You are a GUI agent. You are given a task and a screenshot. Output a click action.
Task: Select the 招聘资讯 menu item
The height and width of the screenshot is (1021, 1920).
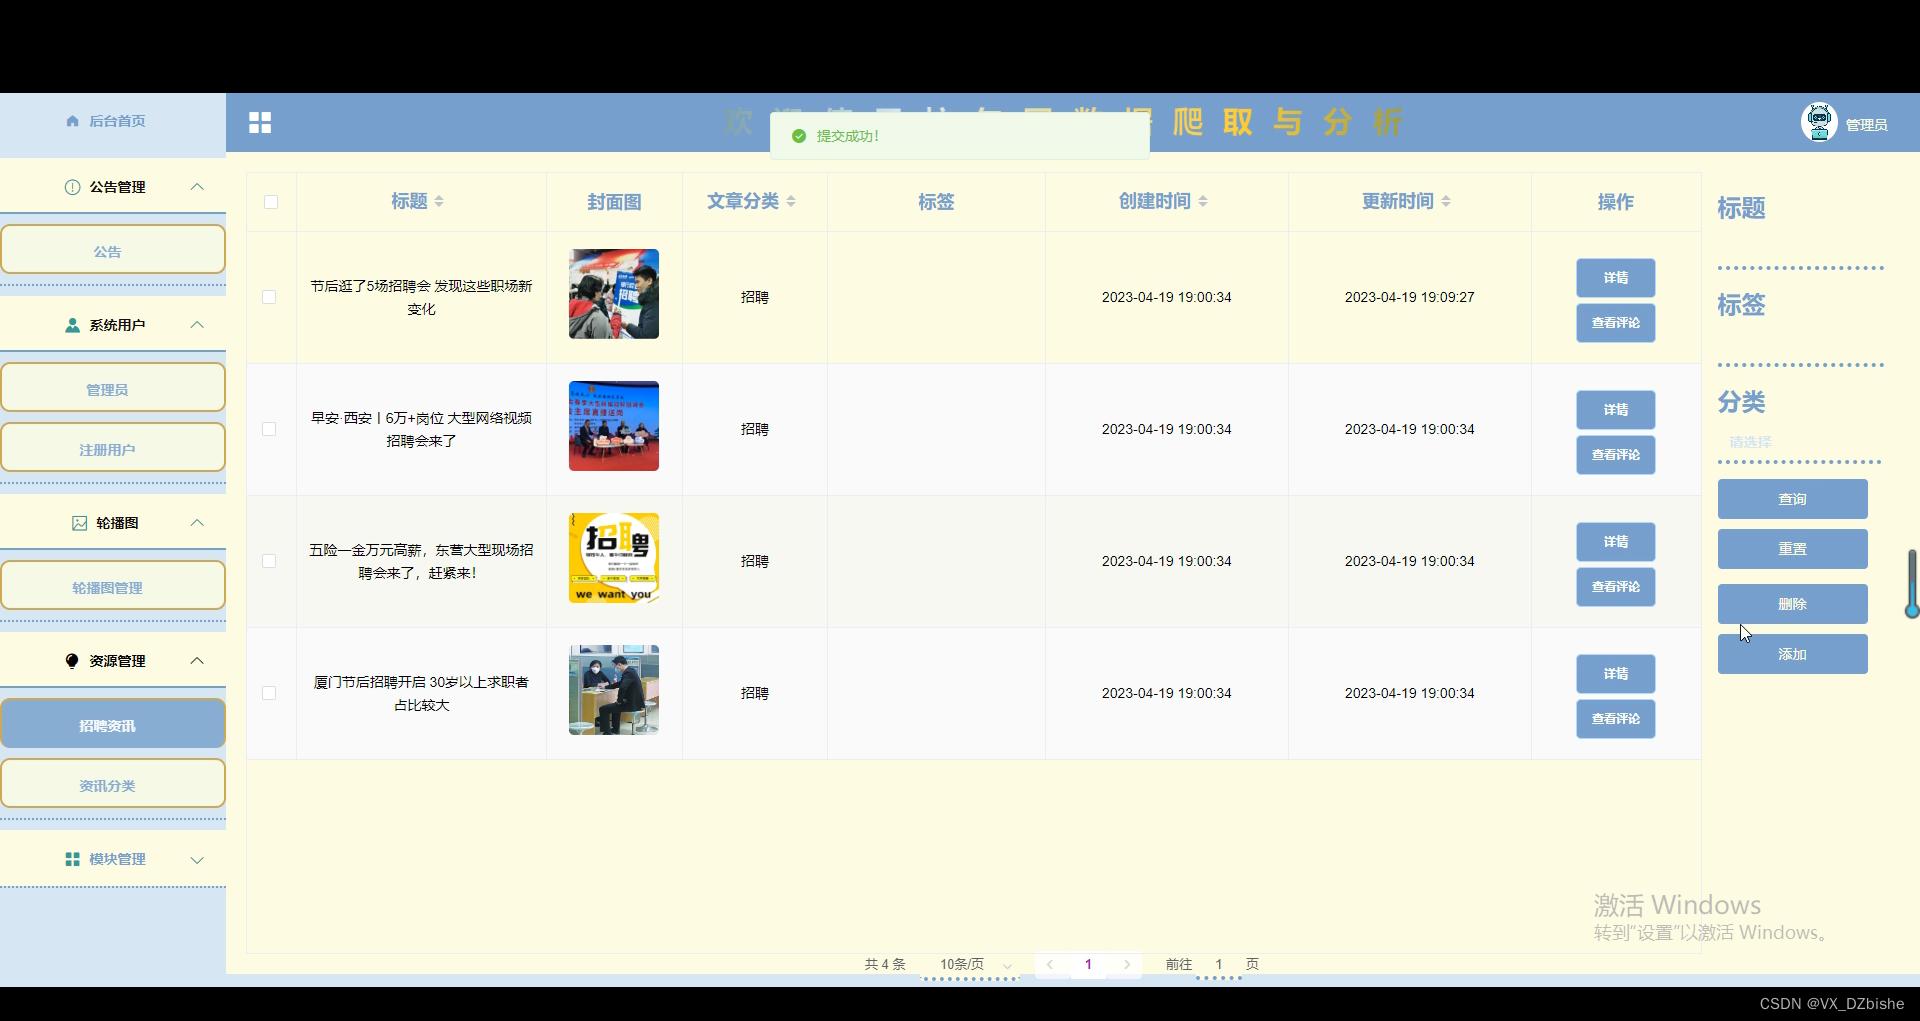point(113,724)
